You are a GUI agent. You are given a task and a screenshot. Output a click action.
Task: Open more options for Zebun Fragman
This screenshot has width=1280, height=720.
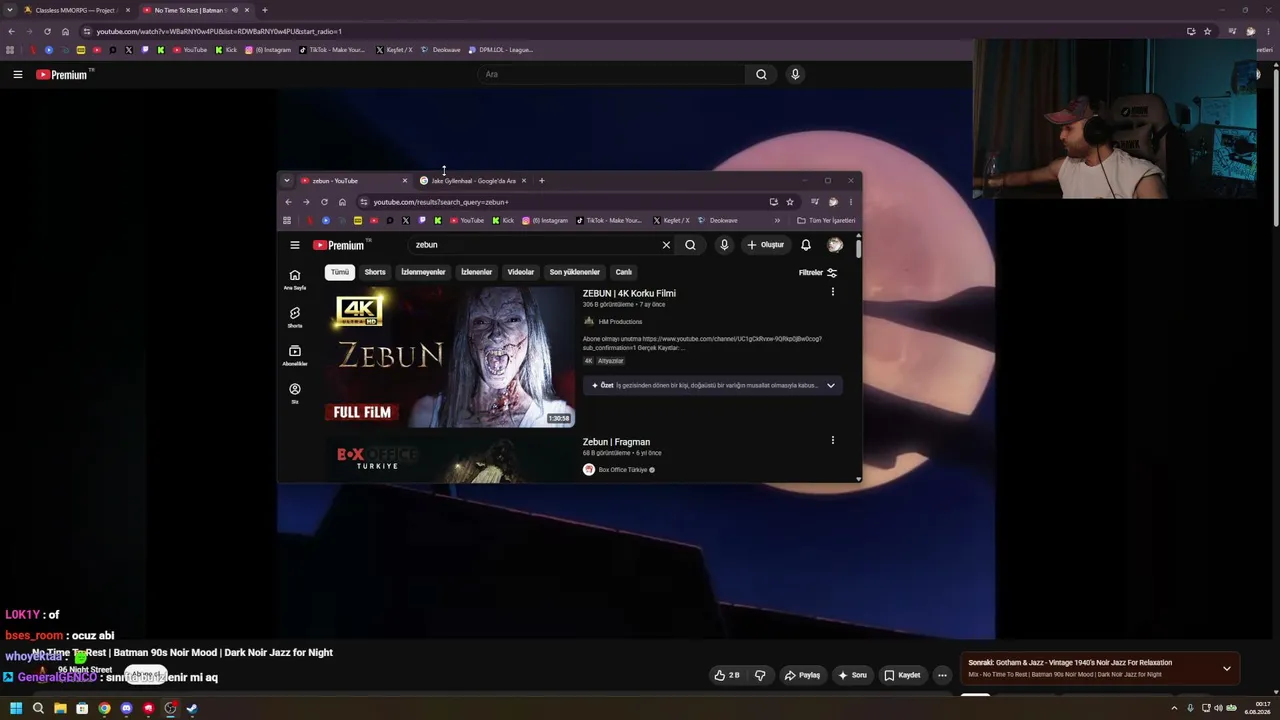[x=832, y=440]
